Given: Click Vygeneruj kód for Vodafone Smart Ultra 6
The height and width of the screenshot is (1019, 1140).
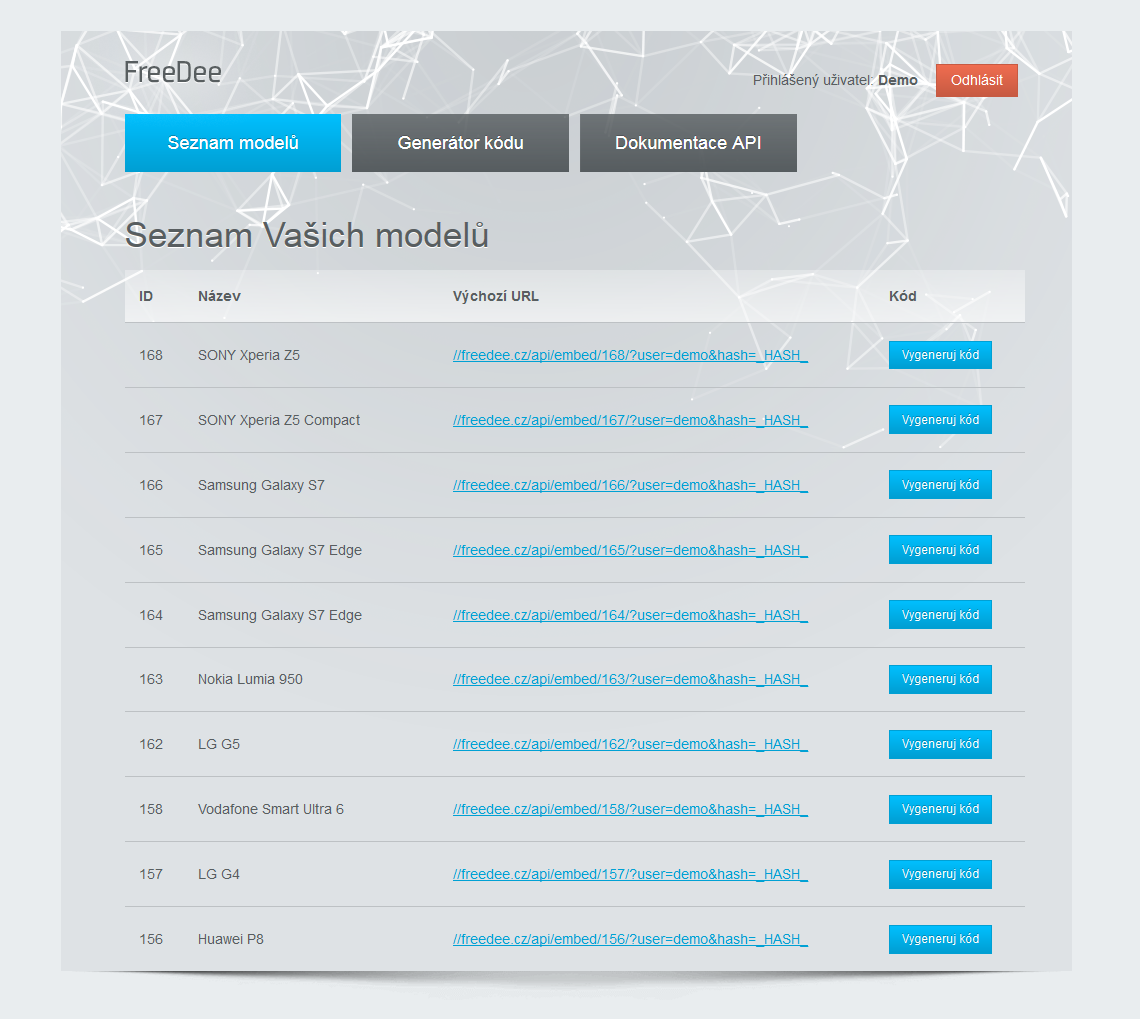Looking at the screenshot, I should tap(940, 809).
